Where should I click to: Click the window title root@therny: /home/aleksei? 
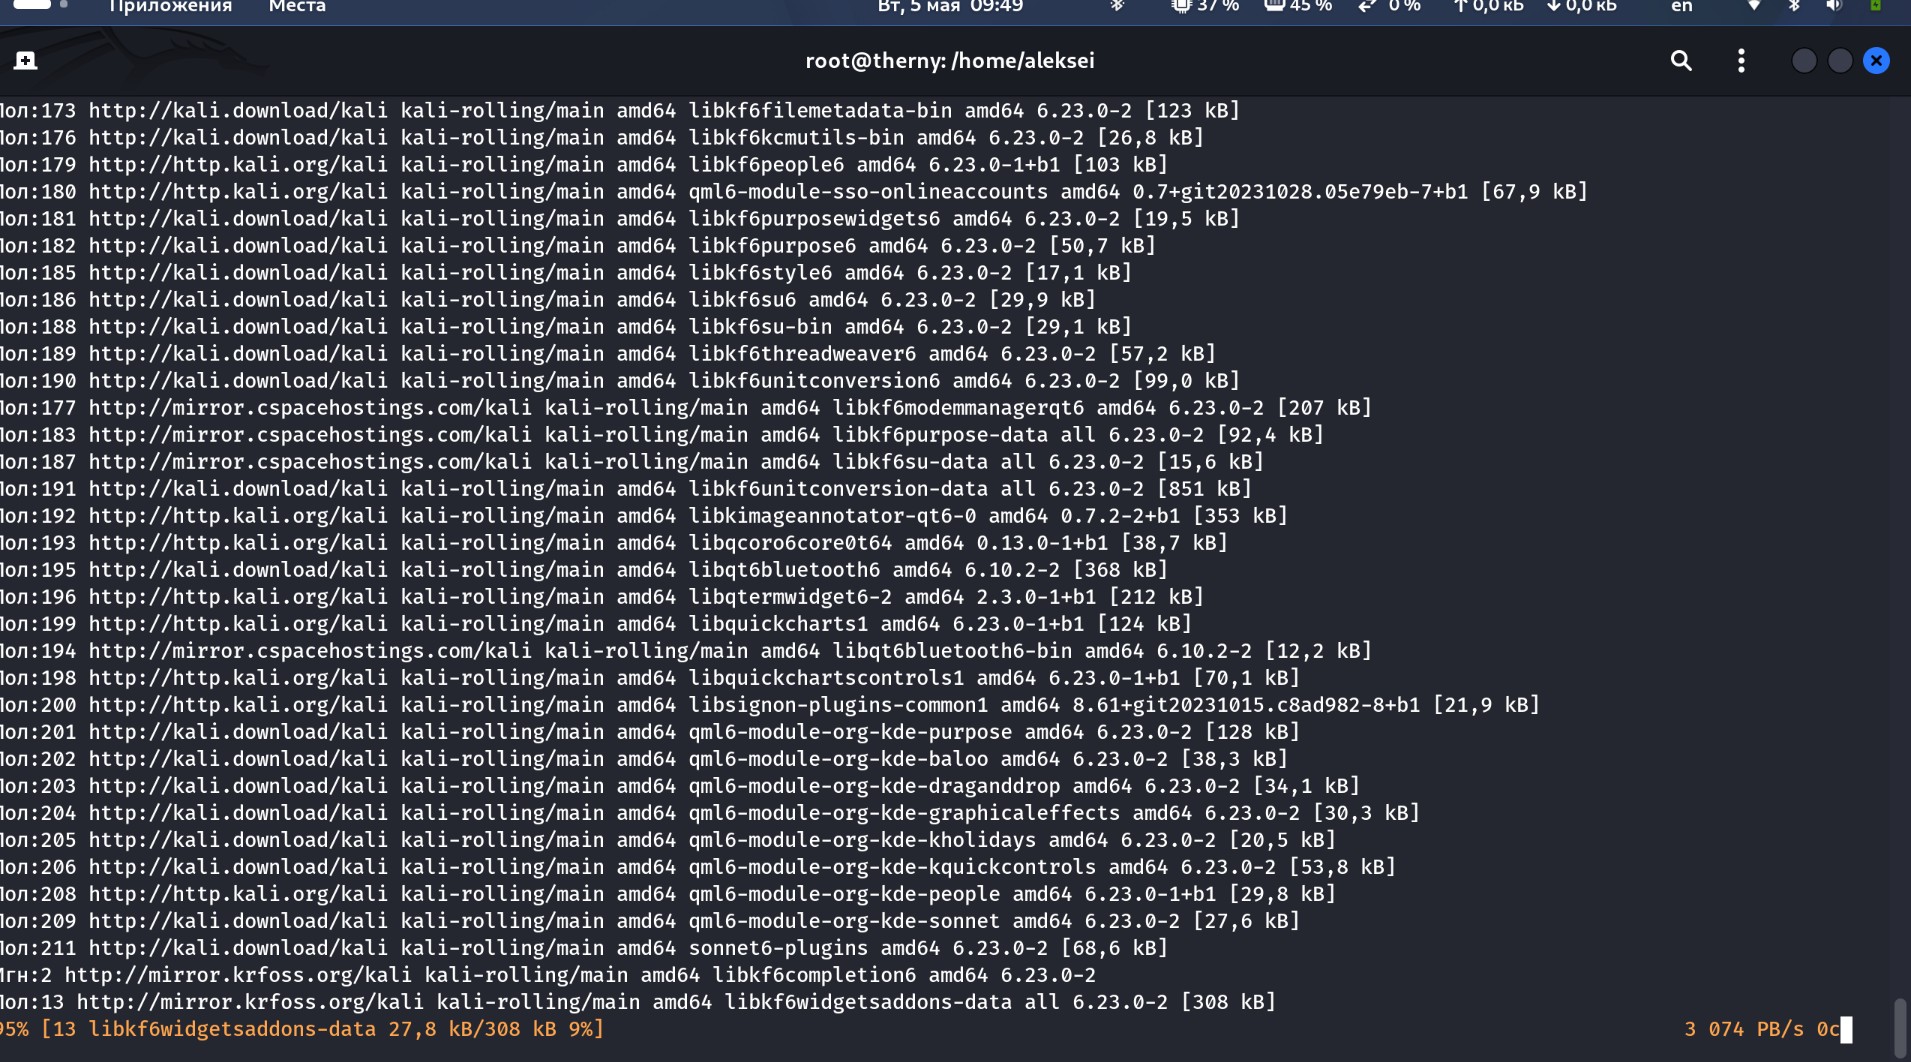(x=950, y=61)
